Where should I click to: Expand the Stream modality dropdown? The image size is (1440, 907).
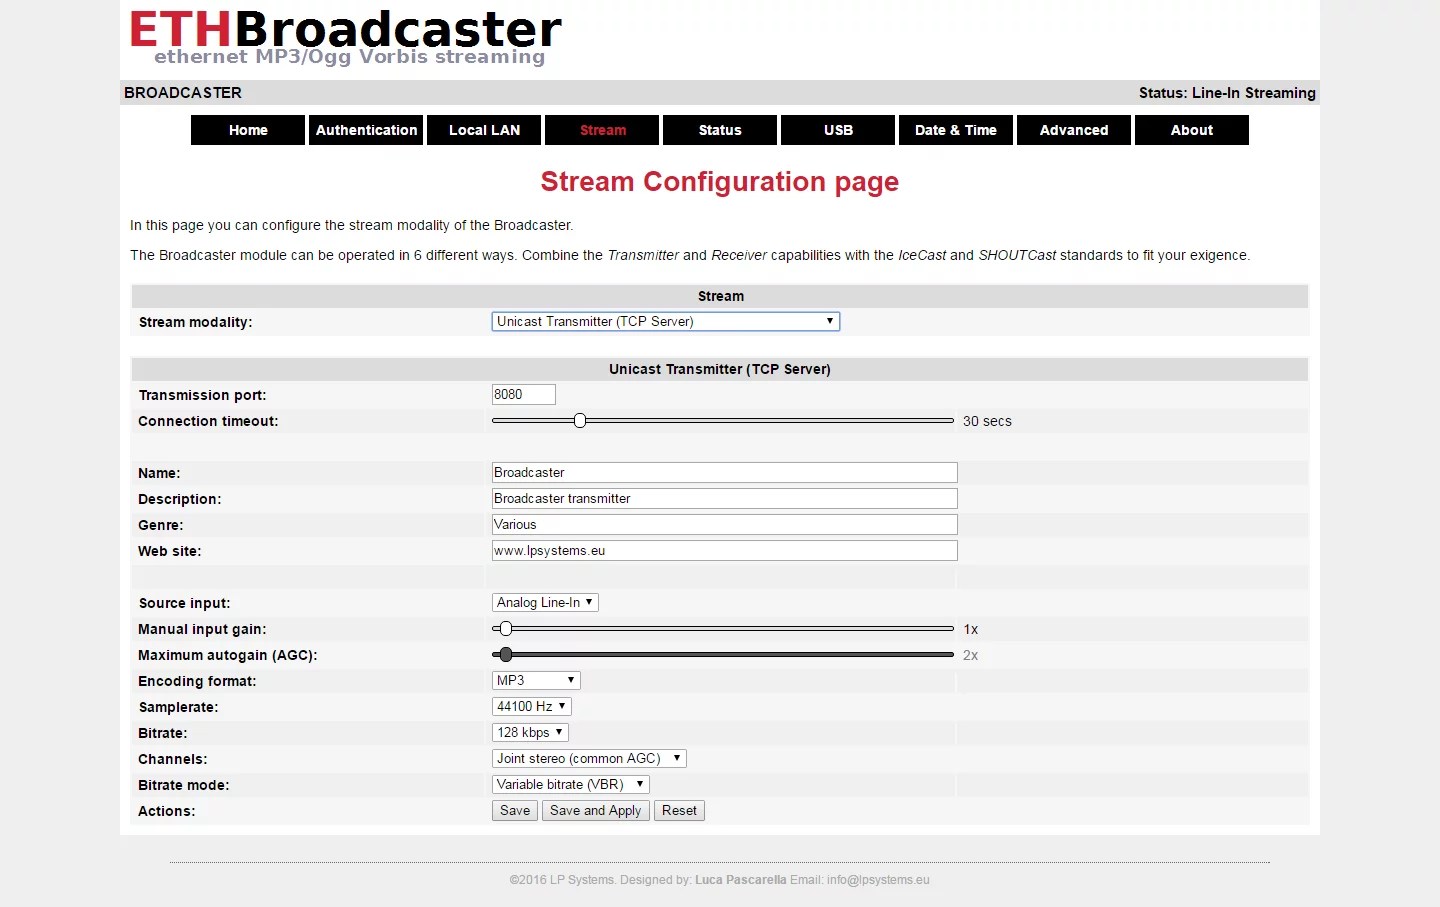pyautogui.click(x=665, y=322)
